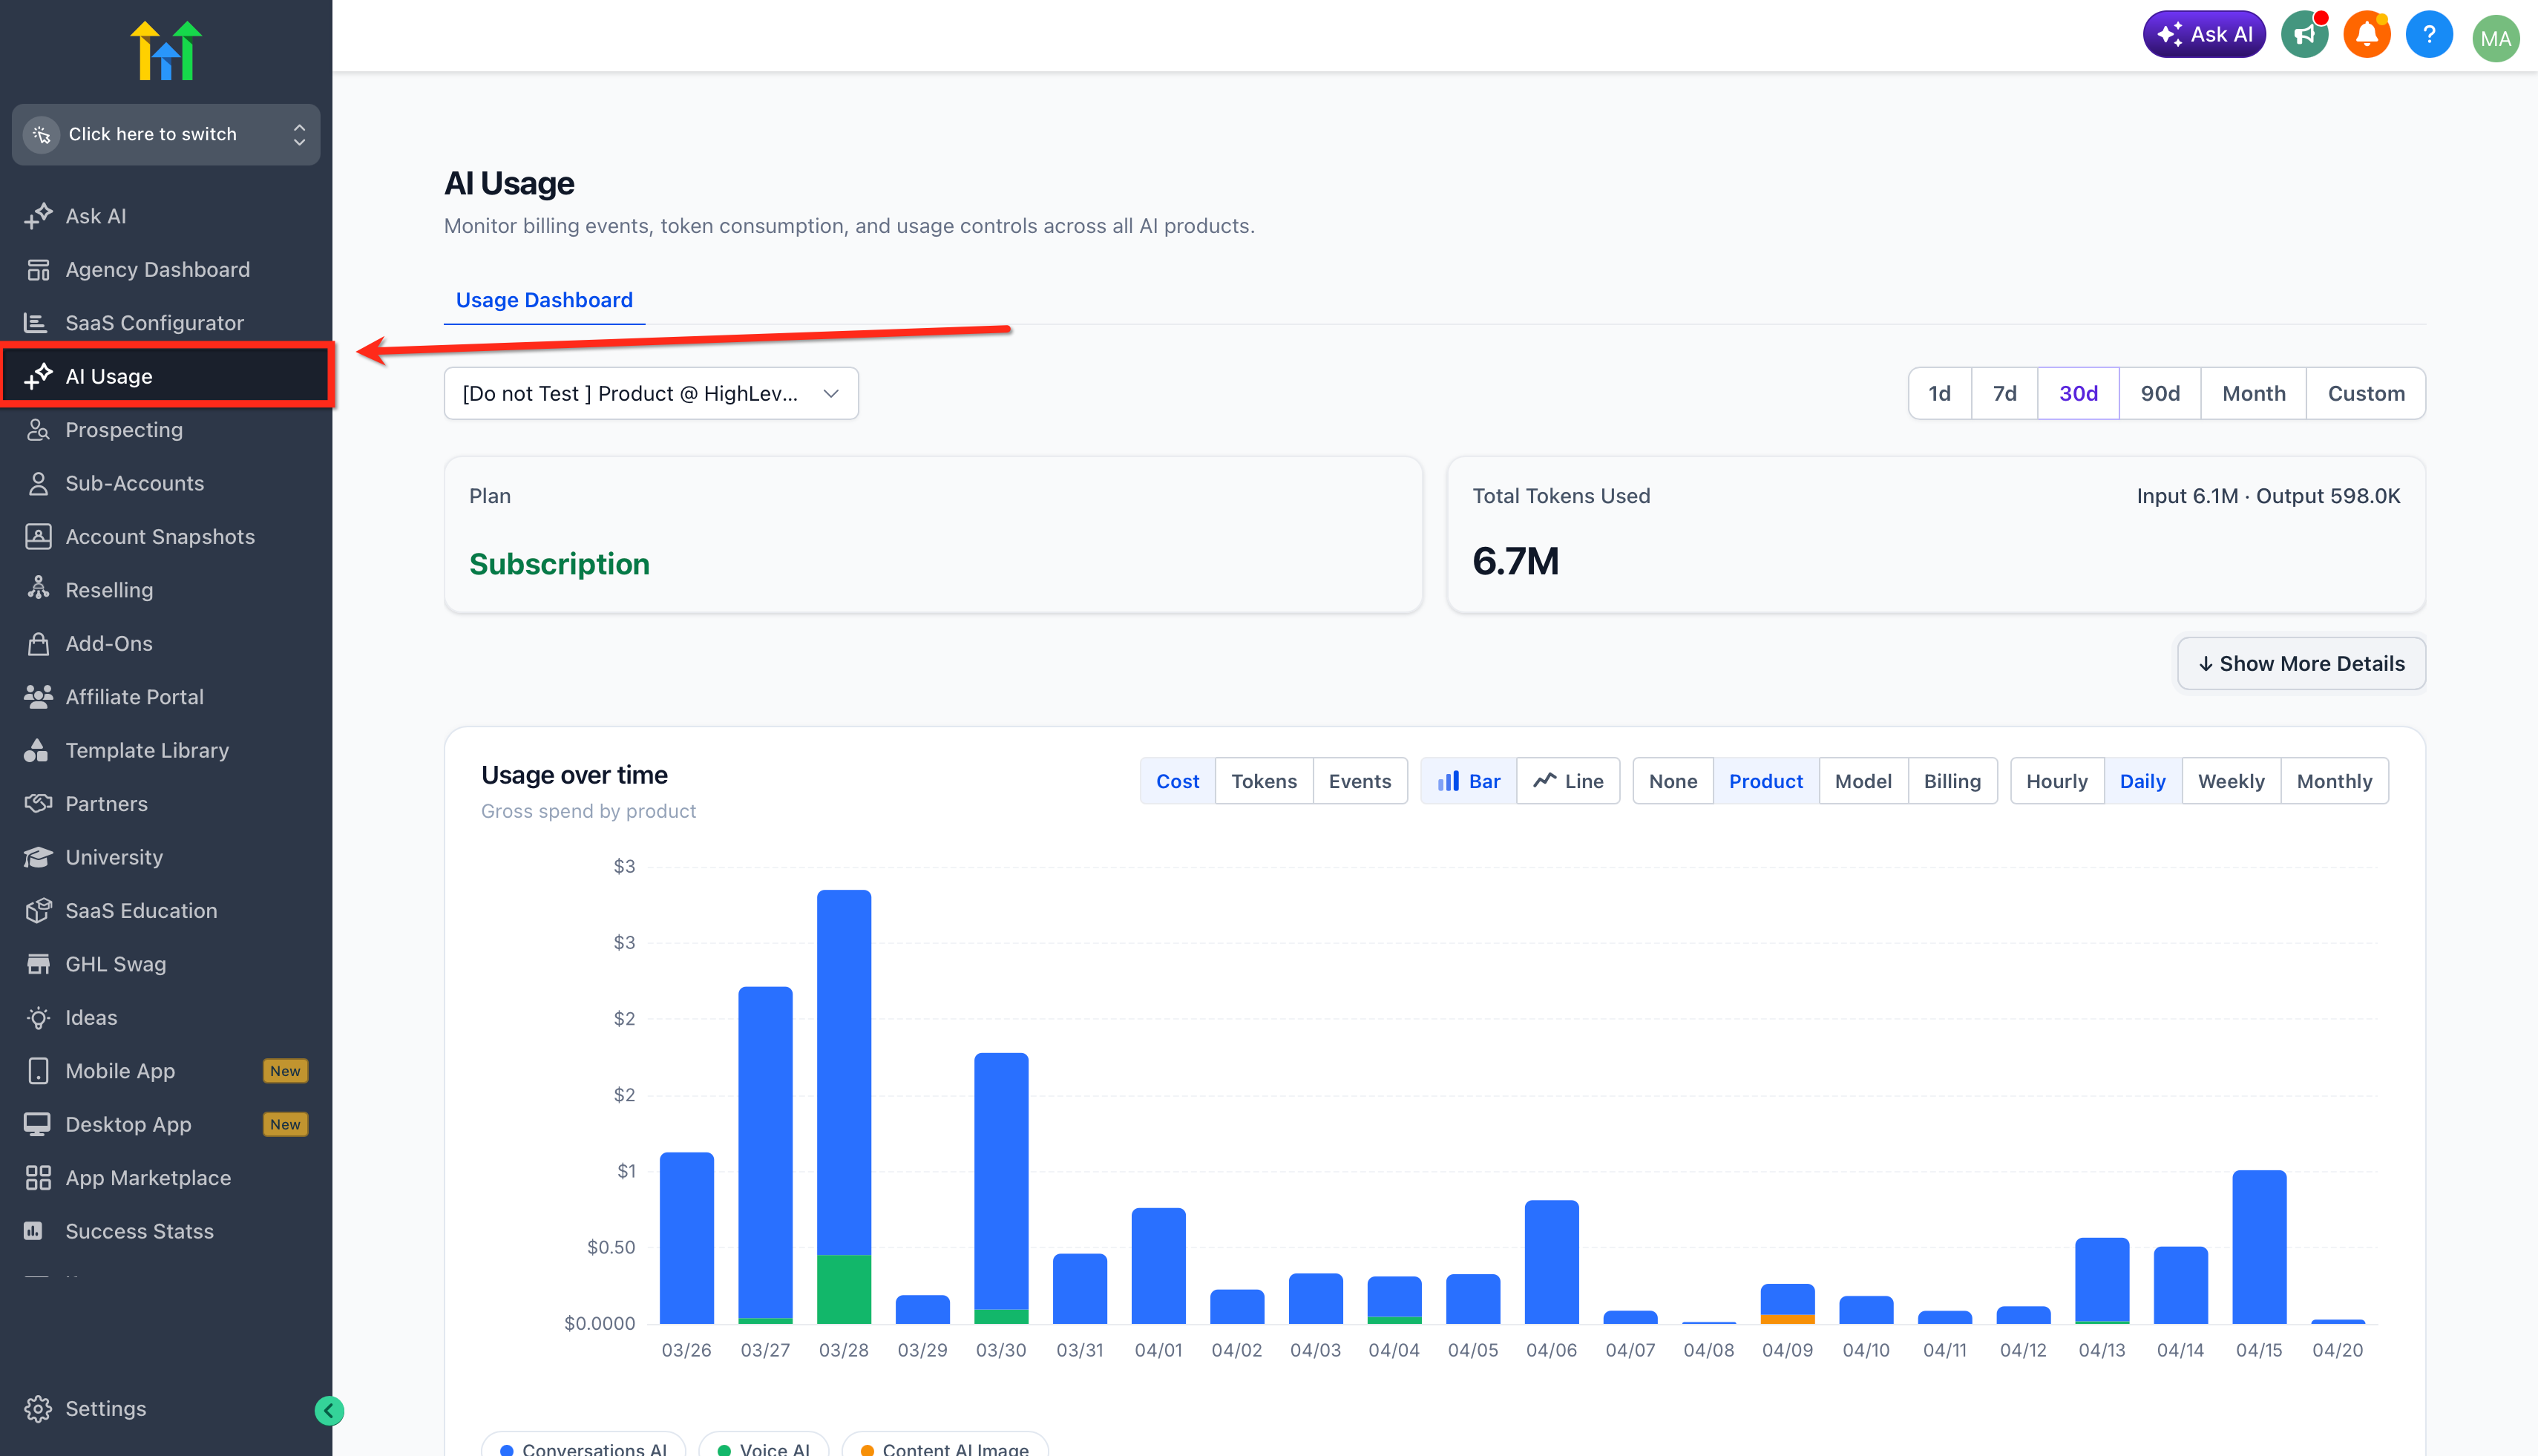The height and width of the screenshot is (1456, 2538).
Task: Open the MA user avatar
Action: coord(2494,38)
